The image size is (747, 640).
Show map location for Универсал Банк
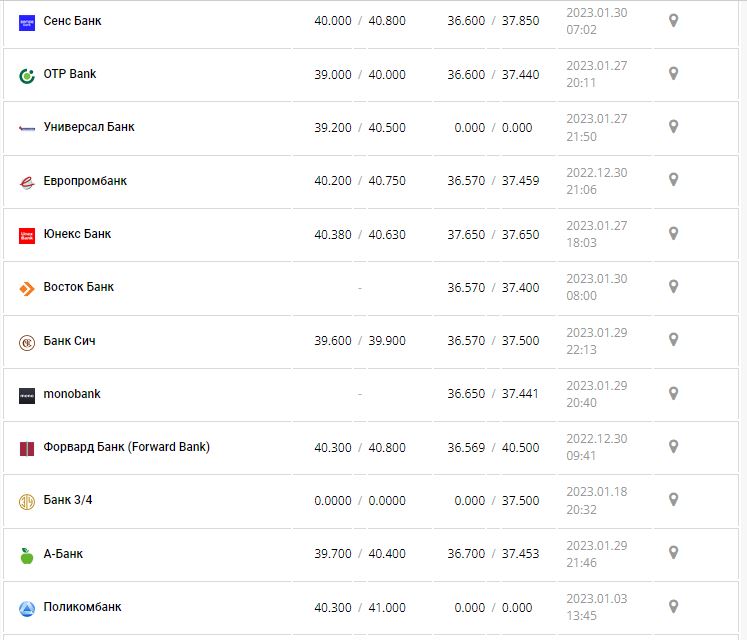coord(673,126)
